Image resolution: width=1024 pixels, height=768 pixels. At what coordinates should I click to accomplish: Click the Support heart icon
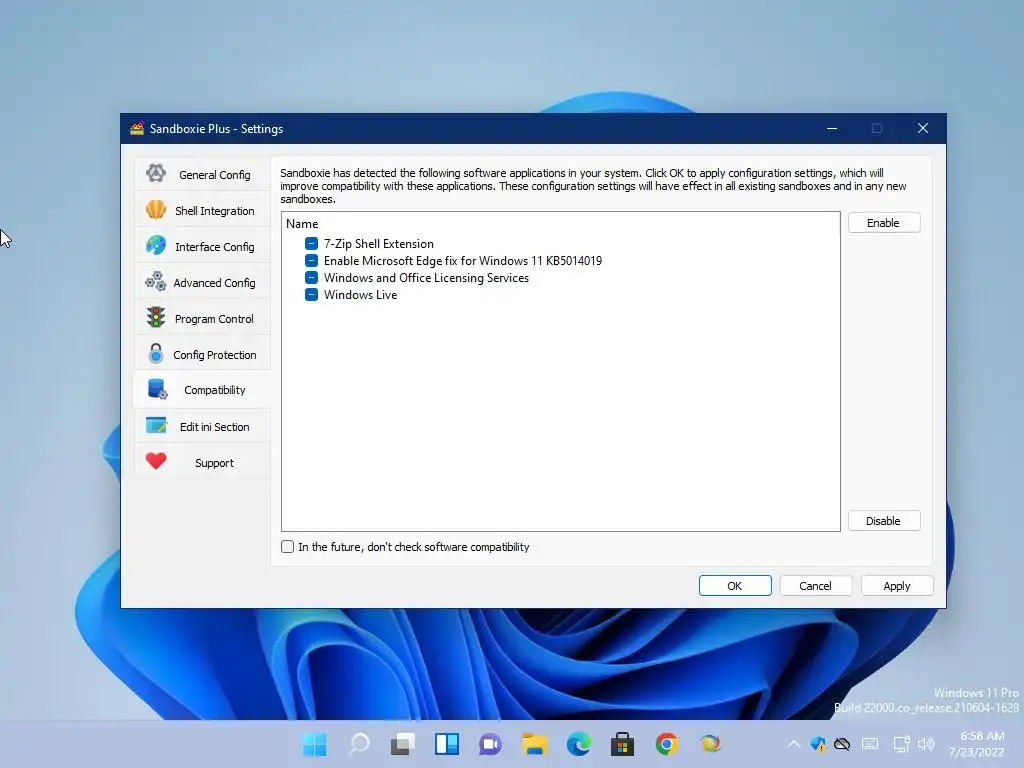point(156,462)
